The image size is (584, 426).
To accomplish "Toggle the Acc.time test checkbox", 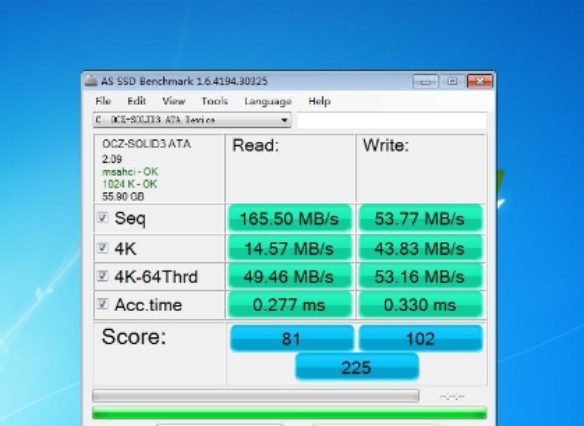I will 103,304.
